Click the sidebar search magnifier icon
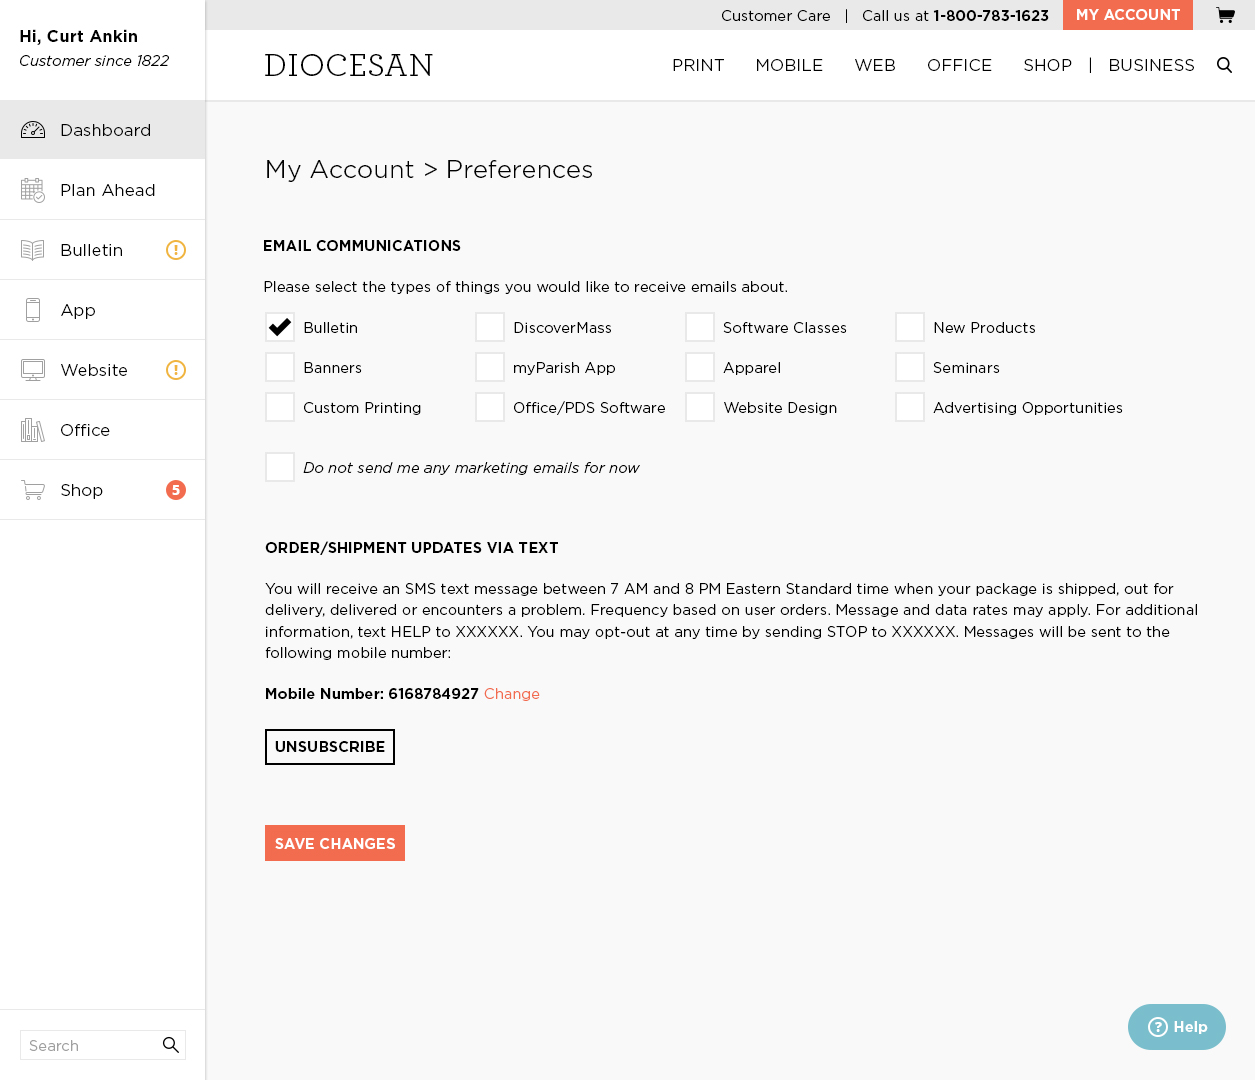The image size is (1255, 1080). [171, 1045]
